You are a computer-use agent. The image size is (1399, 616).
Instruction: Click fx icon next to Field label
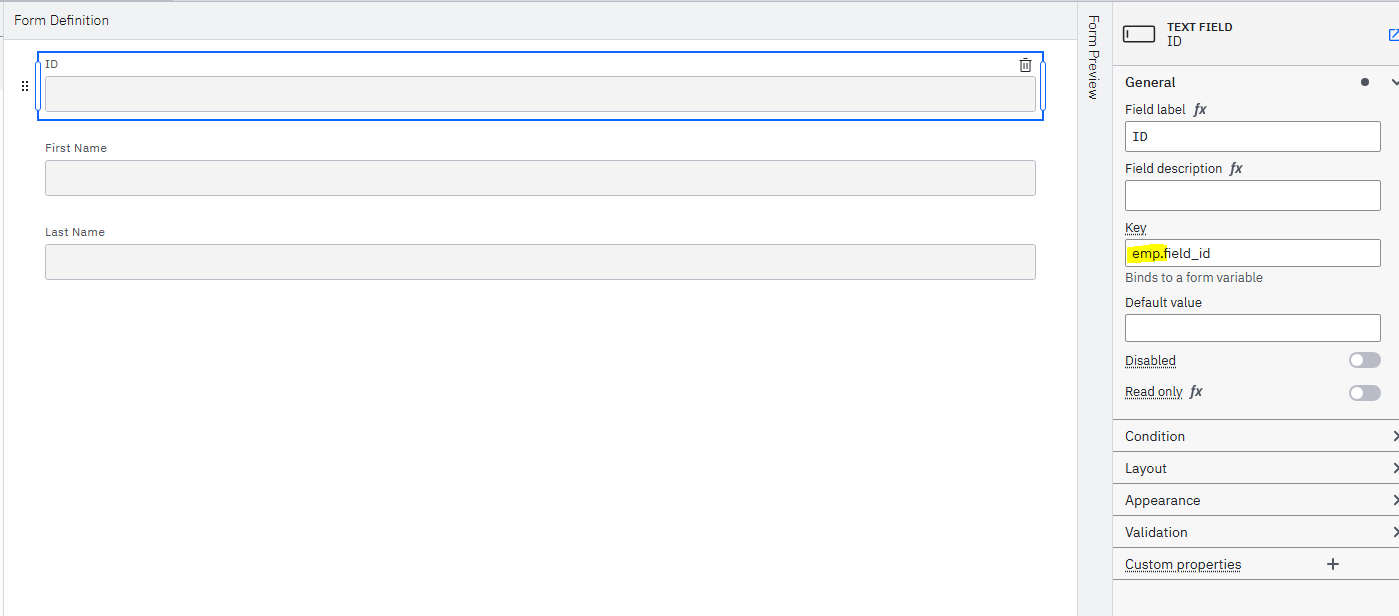[1200, 109]
